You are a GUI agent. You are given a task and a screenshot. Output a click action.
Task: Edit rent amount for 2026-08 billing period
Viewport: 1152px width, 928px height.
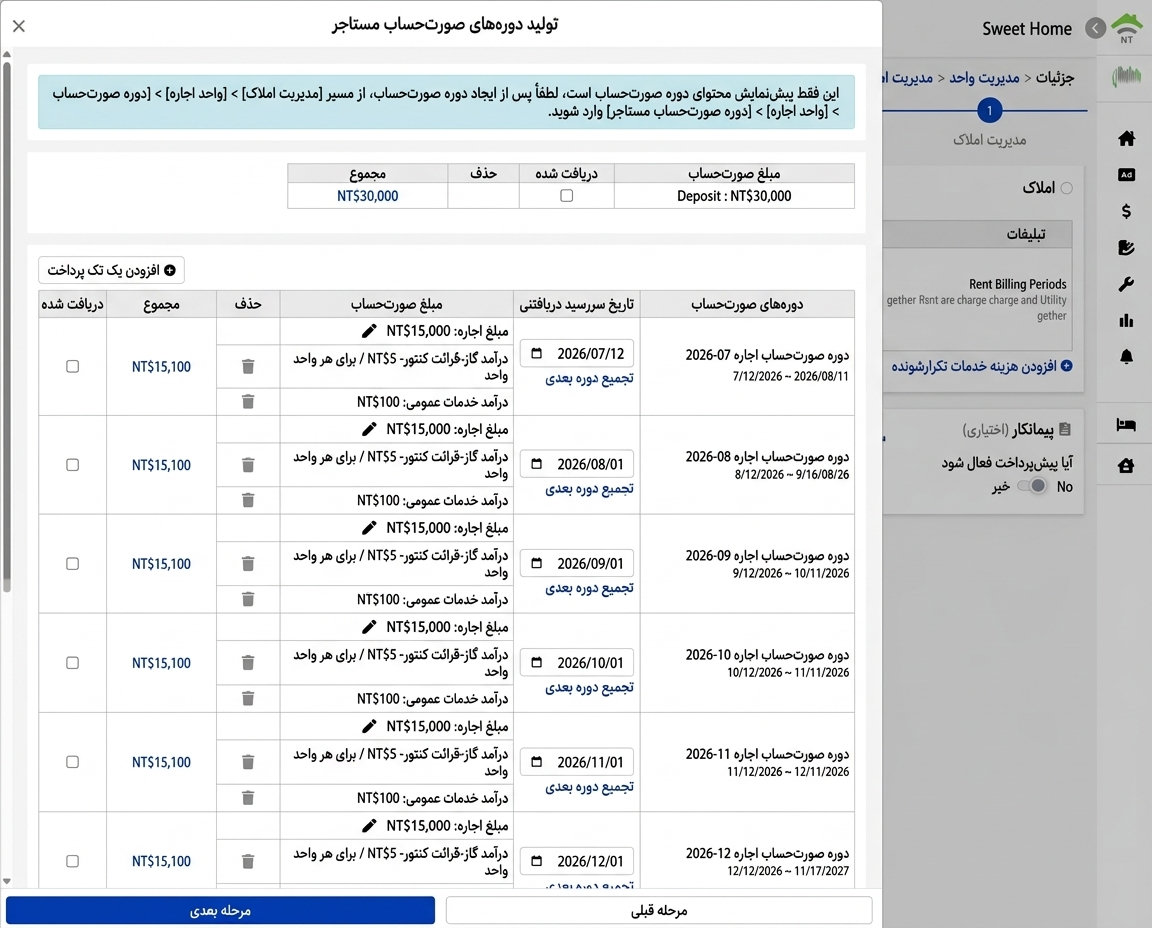point(370,429)
